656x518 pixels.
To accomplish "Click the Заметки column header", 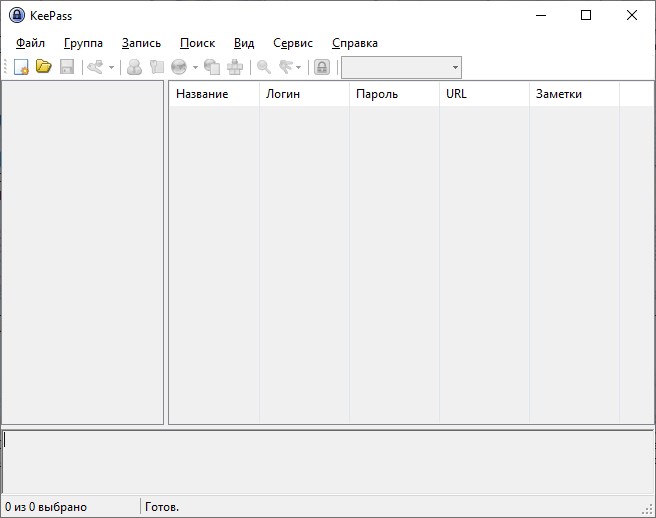I will click(x=559, y=94).
